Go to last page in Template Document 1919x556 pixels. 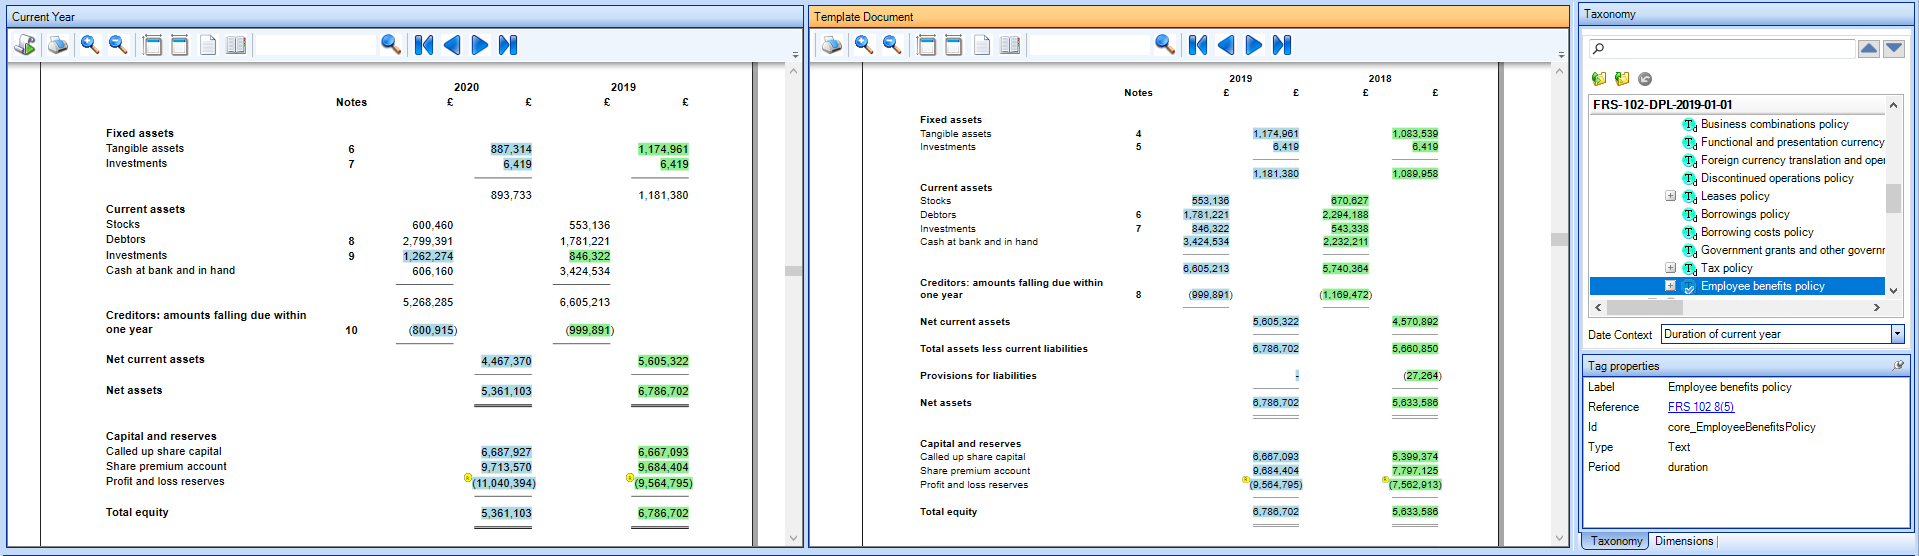coord(1282,45)
